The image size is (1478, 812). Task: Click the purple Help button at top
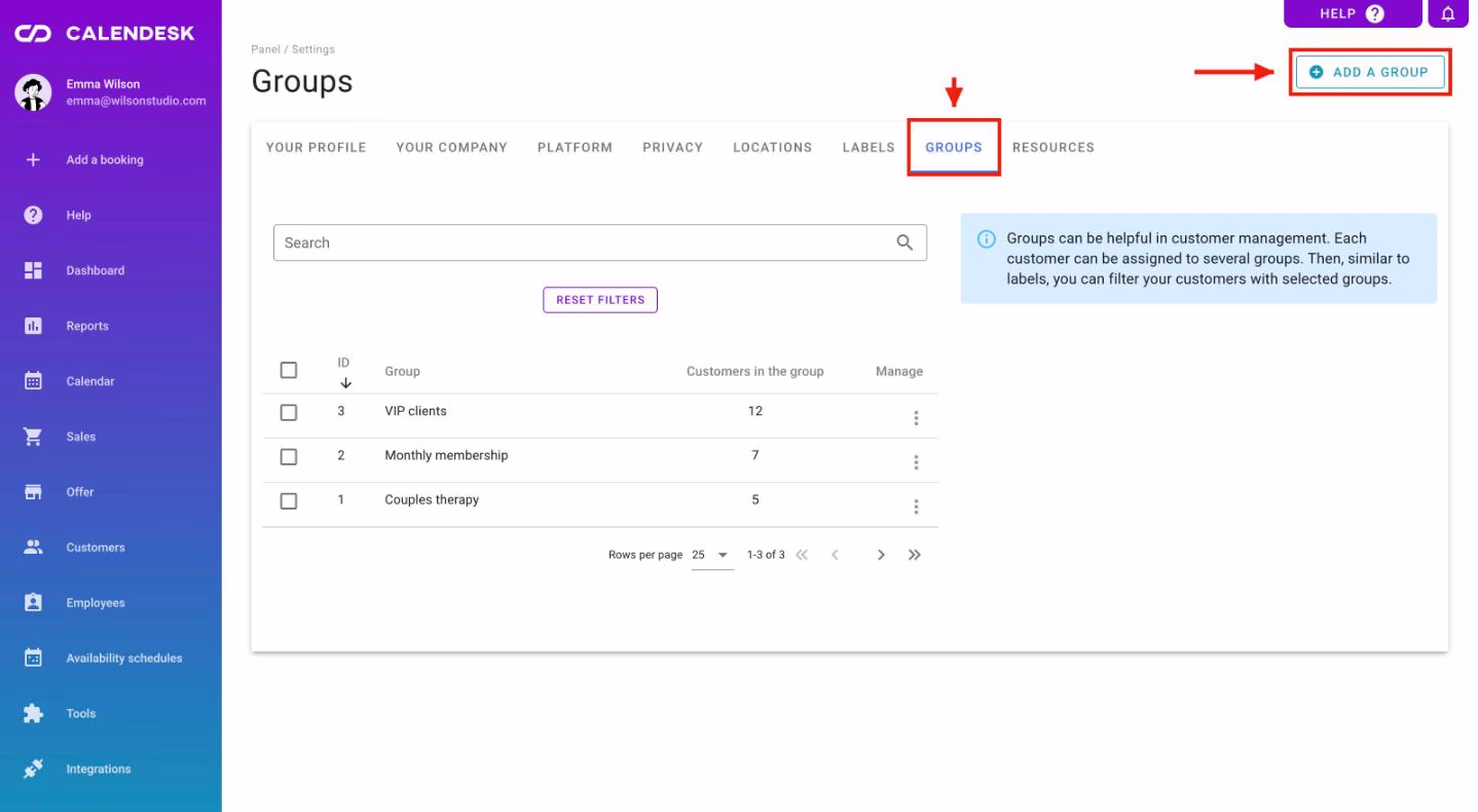pos(1353,13)
